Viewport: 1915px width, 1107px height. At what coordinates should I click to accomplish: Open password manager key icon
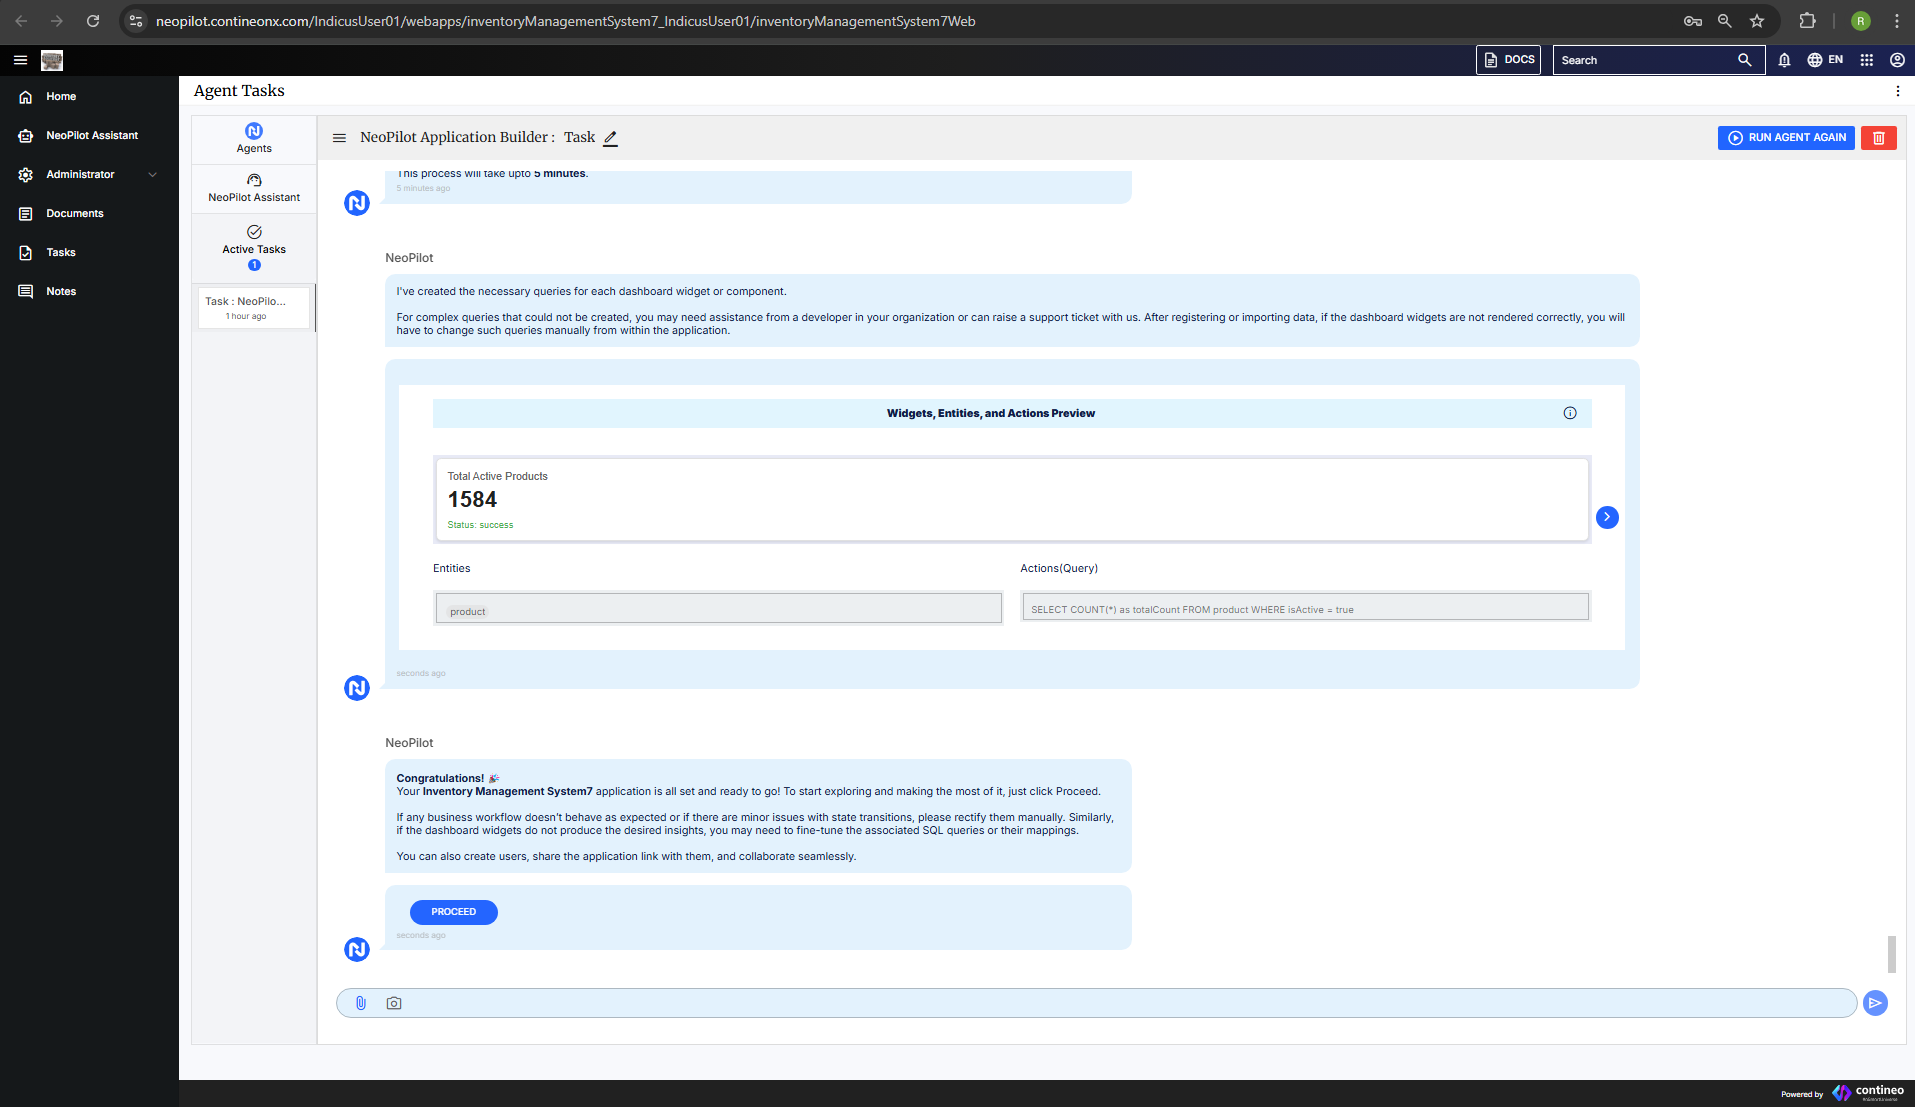pos(1692,21)
